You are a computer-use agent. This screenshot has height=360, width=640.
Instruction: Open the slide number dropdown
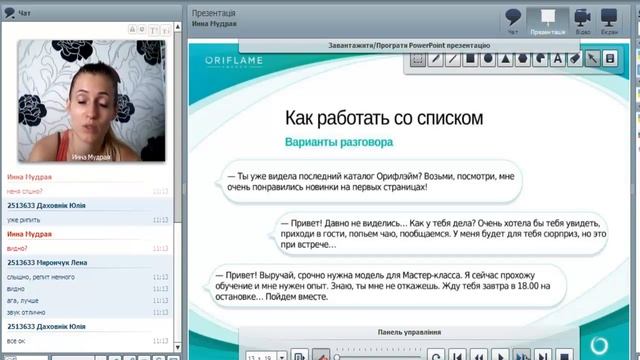click(282, 357)
